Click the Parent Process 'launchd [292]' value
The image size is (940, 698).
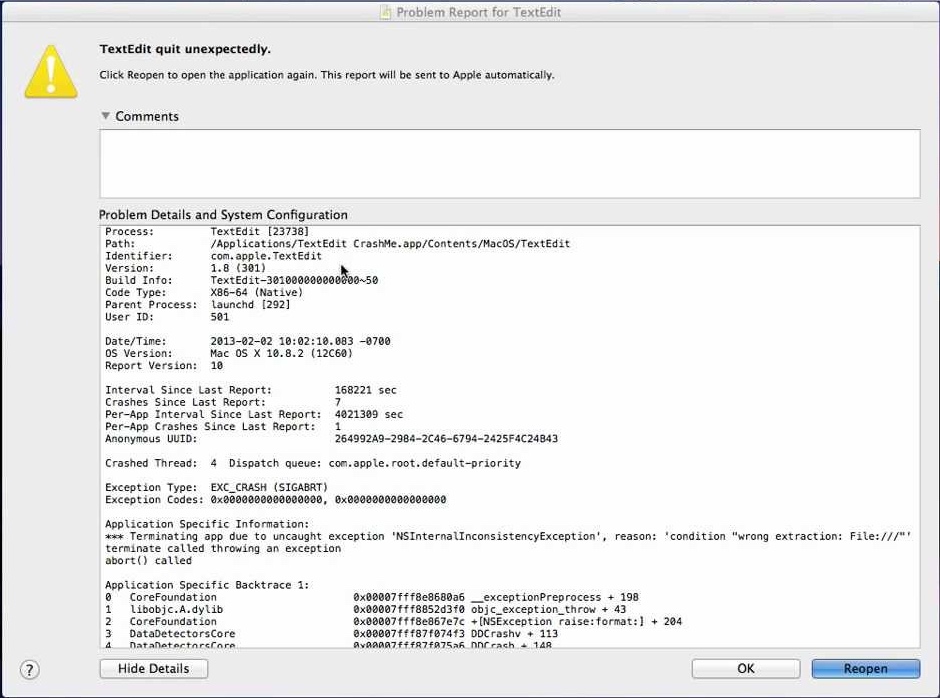[x=251, y=305]
